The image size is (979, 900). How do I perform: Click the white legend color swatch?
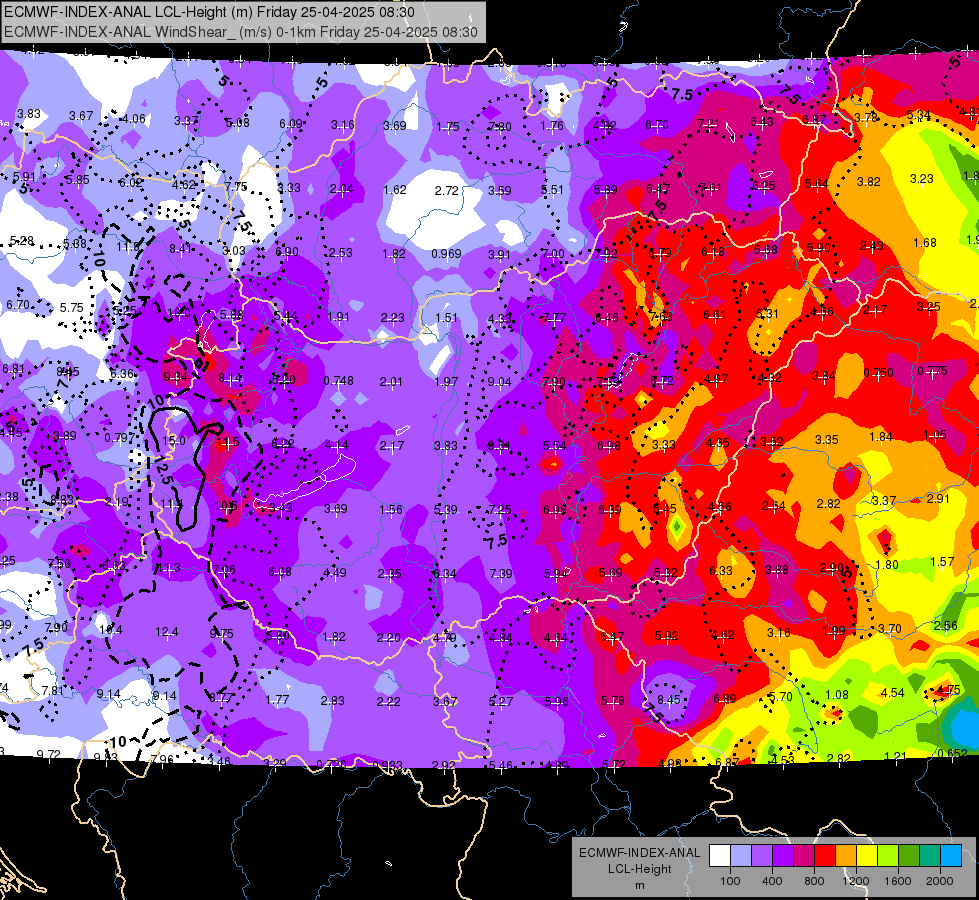coord(720,856)
